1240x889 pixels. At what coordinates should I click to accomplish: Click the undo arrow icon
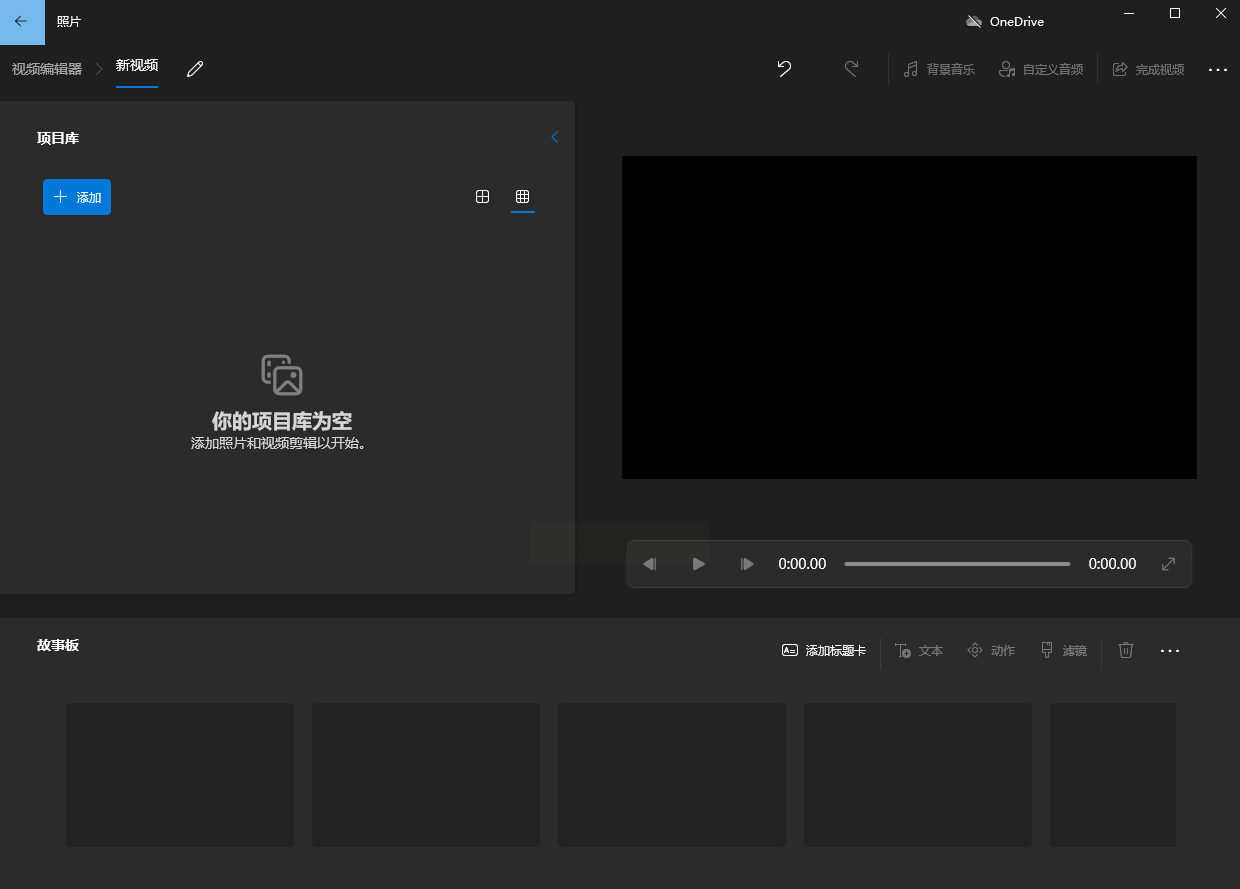pyautogui.click(x=784, y=69)
